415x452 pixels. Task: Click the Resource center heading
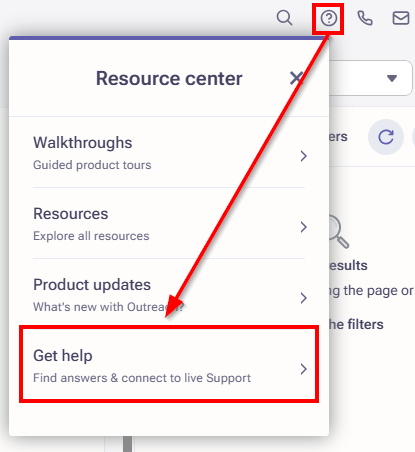pyautogui.click(x=169, y=79)
